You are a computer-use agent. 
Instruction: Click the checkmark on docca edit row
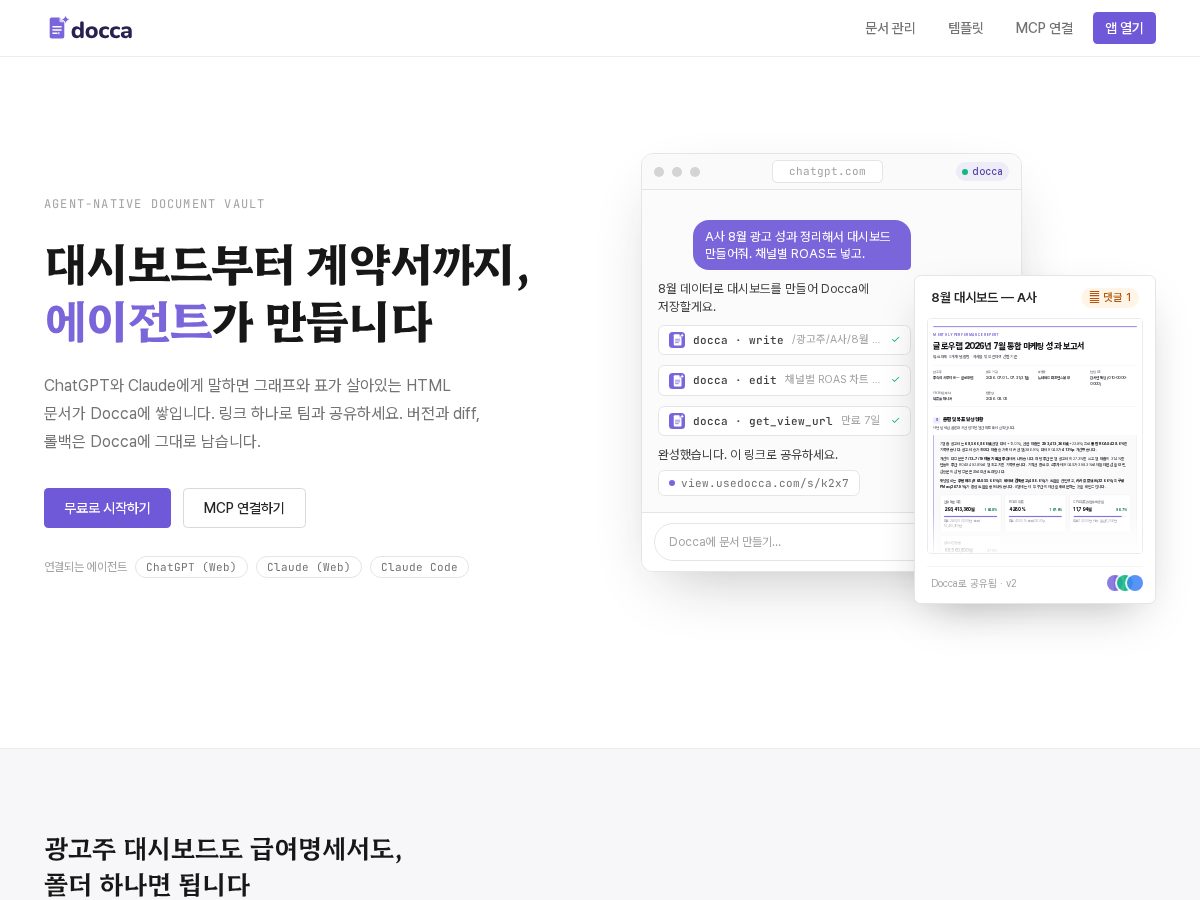pyautogui.click(x=895, y=380)
